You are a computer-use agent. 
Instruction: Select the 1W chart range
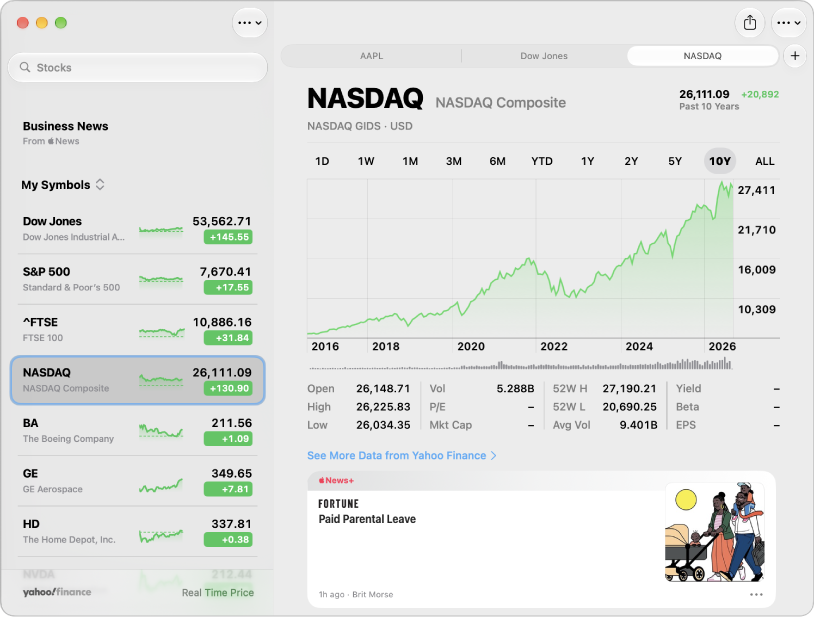click(x=366, y=161)
